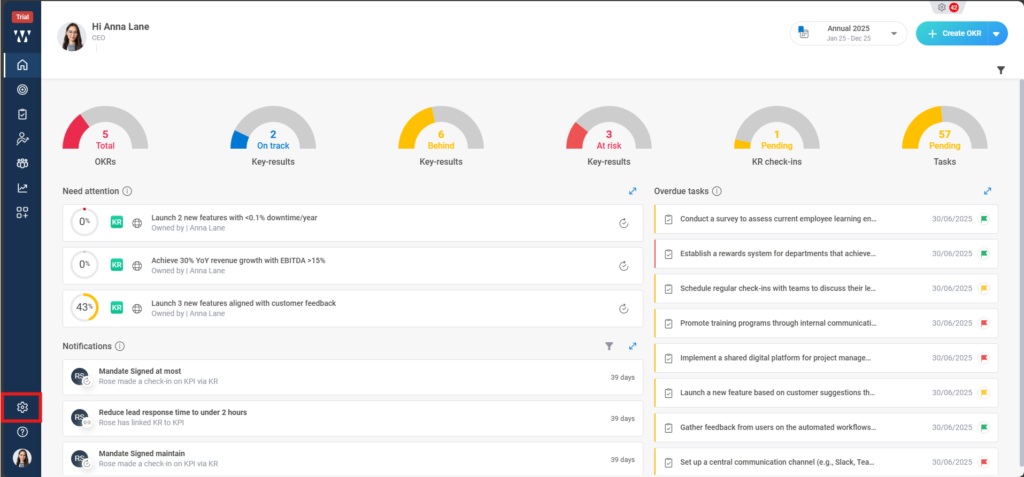Image resolution: width=1024 pixels, height=477 pixels.
Task: Filter the Notifications list
Action: pos(609,346)
